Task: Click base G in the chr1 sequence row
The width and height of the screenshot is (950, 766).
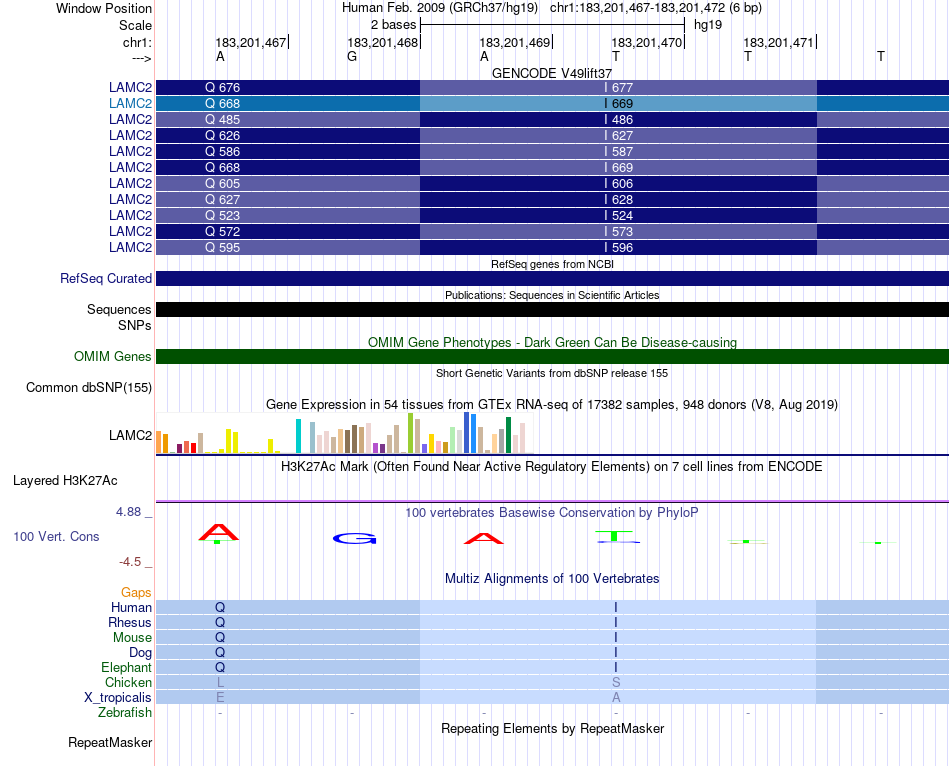Action: (x=352, y=56)
